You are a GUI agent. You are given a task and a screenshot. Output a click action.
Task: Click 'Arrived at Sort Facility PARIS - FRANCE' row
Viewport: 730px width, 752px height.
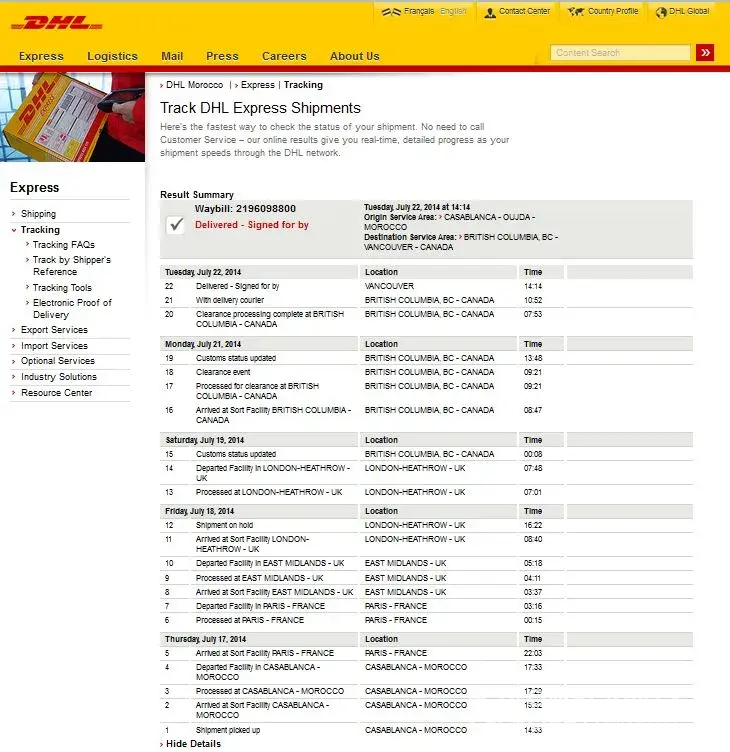point(265,653)
